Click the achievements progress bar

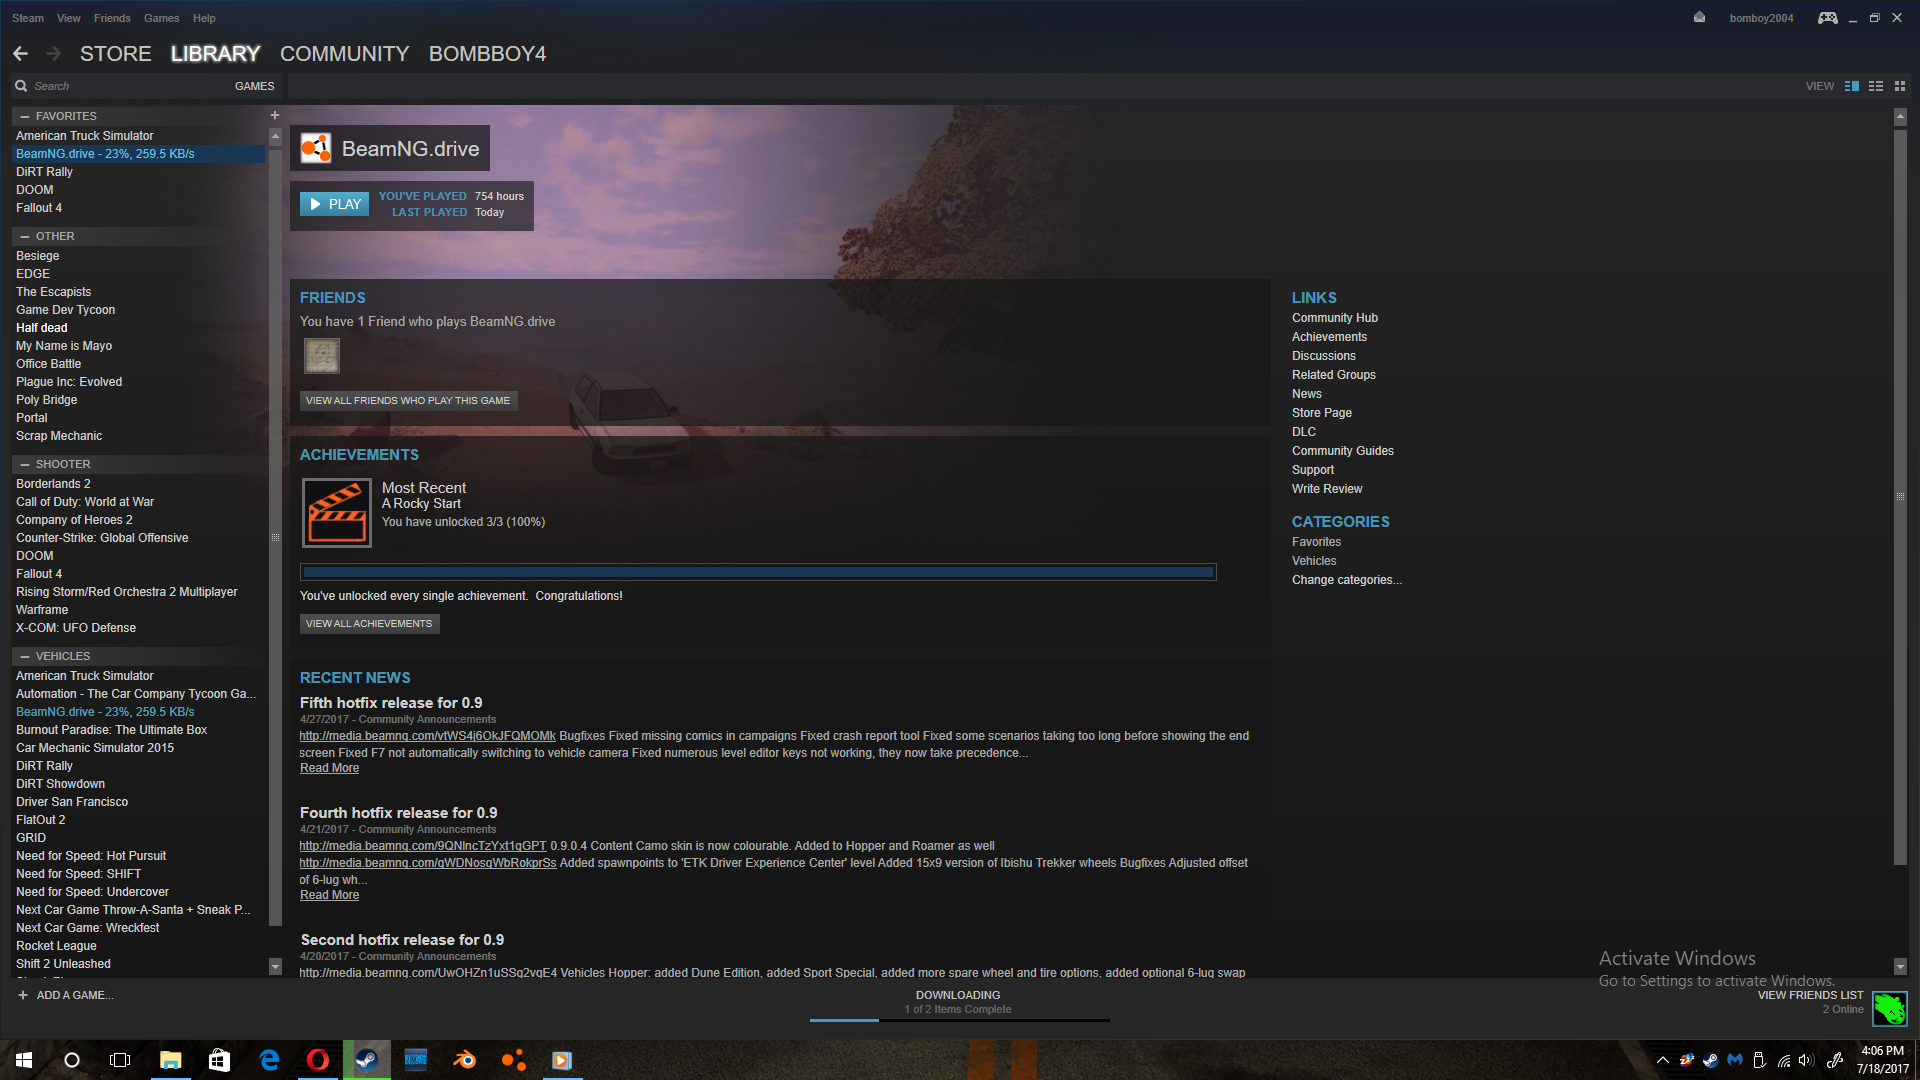click(758, 572)
